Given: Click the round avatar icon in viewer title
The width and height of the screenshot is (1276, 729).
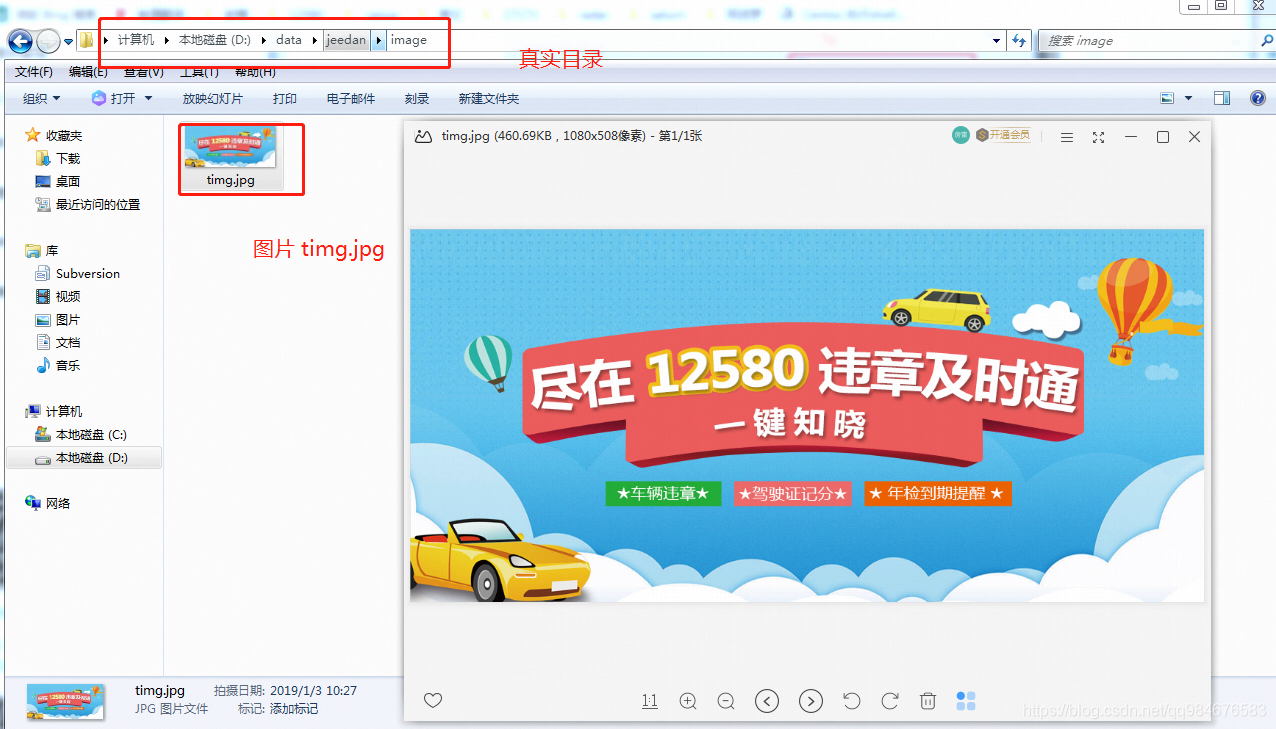Looking at the screenshot, I should pyautogui.click(x=961, y=135).
